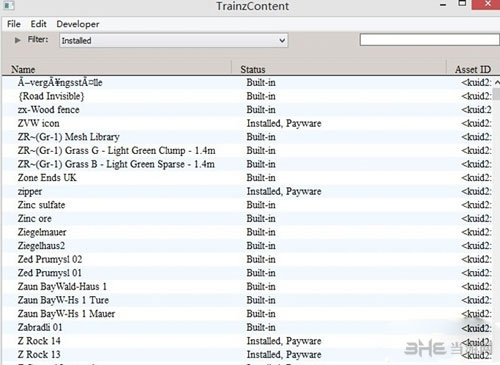The width and height of the screenshot is (500, 365).
Task: Maximize the TrainzContent window
Action: tap(462, 4)
